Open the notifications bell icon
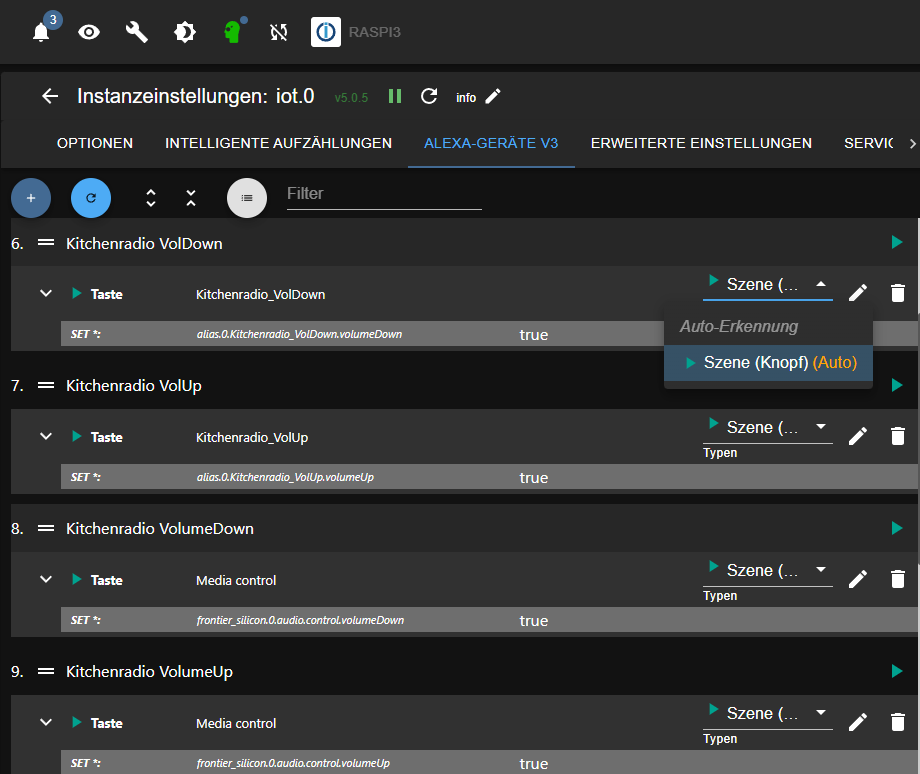Image resolution: width=920 pixels, height=774 pixels. [41, 32]
